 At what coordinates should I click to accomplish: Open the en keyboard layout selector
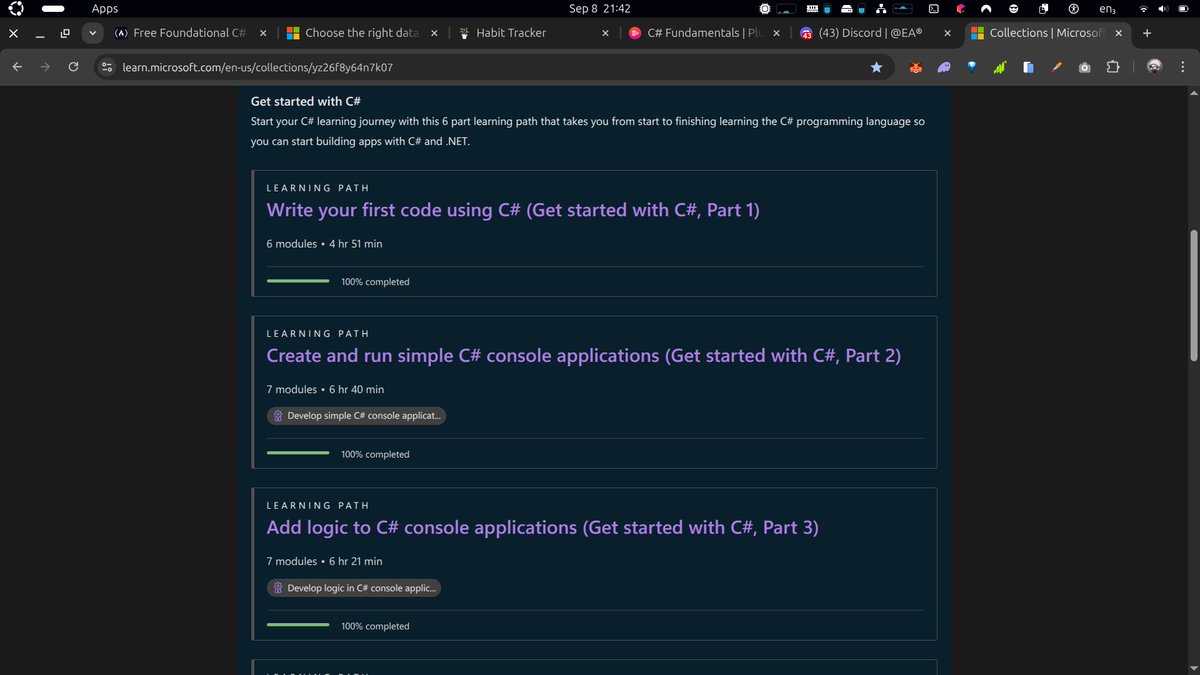[1107, 9]
